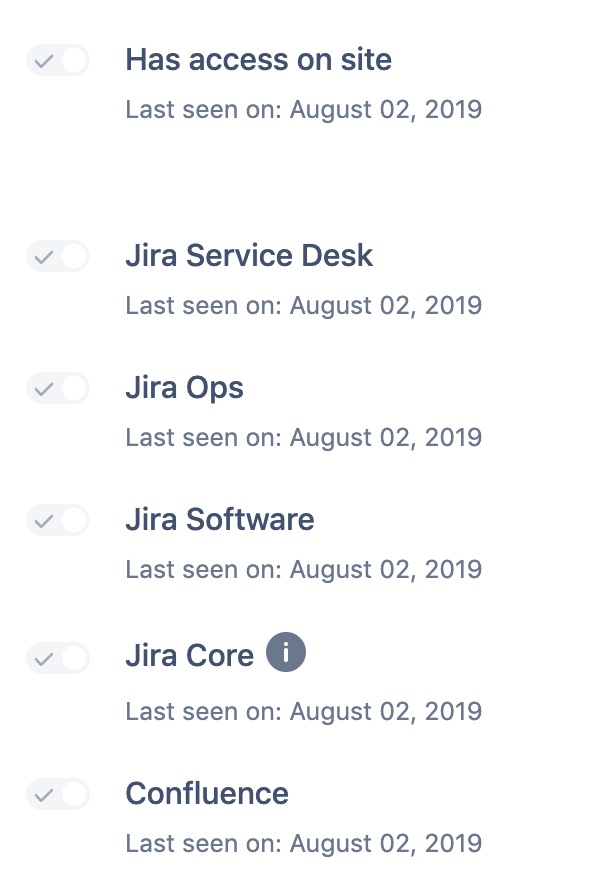This screenshot has width=596, height=892.
Task: Open the Jira Service Desk product label
Action: click(248, 256)
